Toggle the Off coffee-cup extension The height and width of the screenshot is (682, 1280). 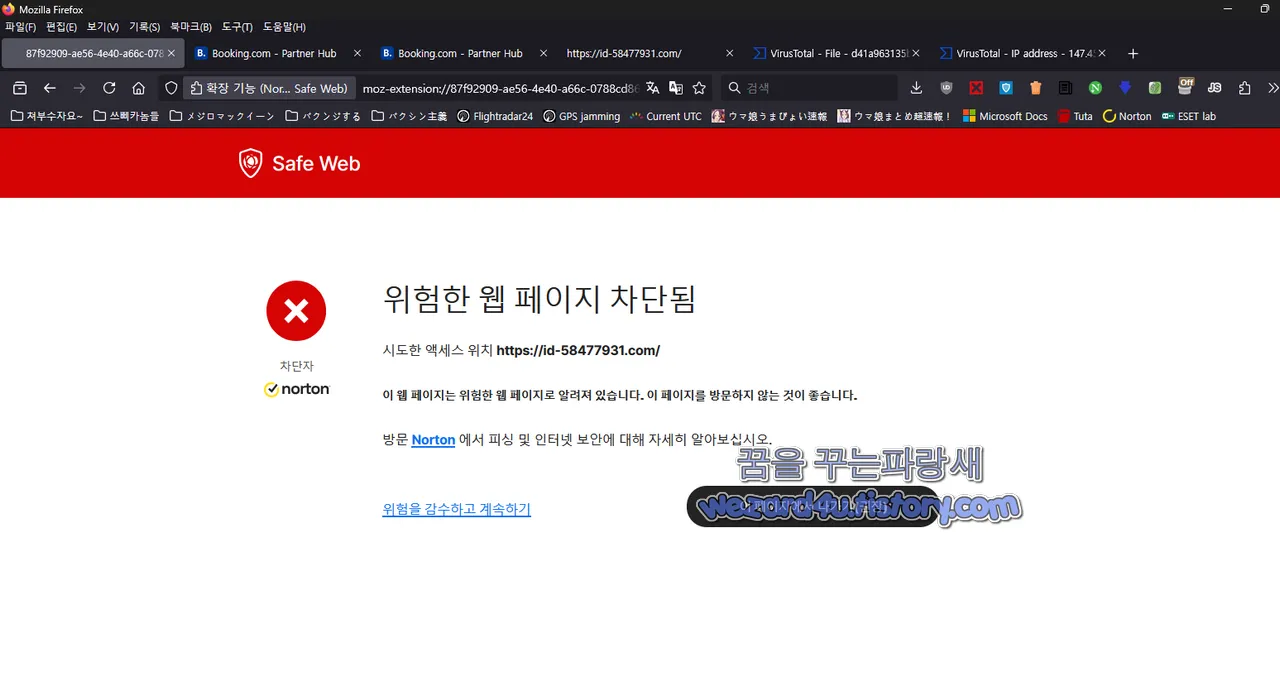(x=1184, y=88)
